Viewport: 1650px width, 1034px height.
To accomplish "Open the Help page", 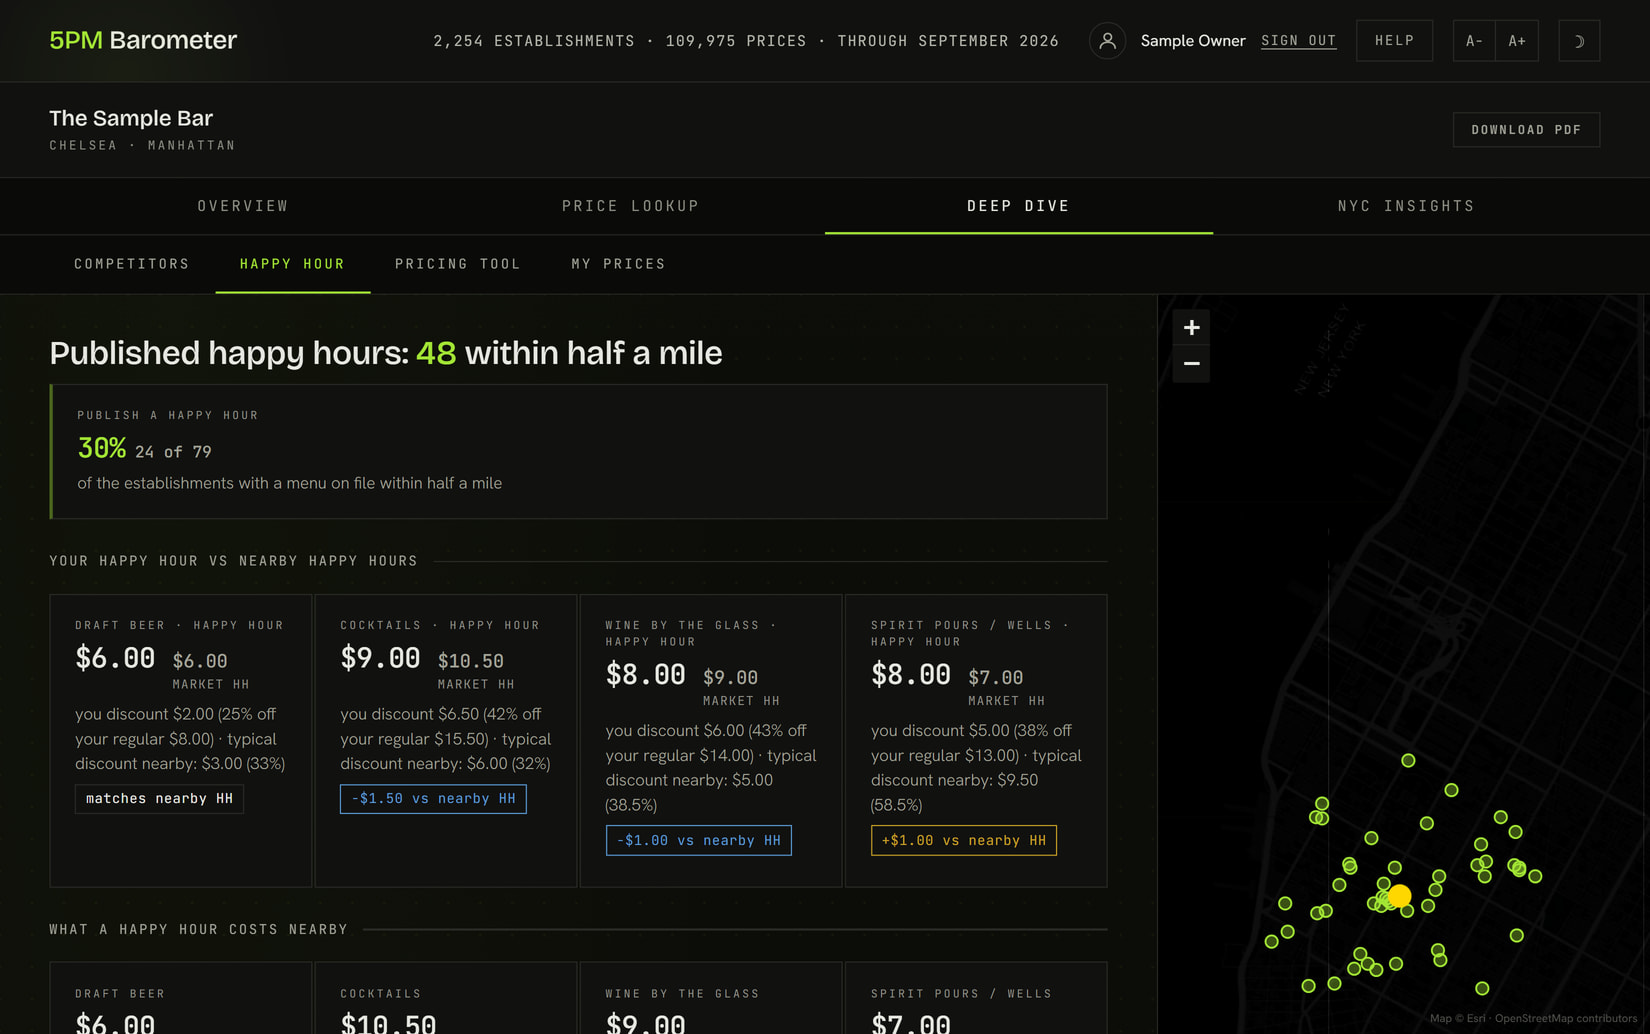I will click(1394, 41).
